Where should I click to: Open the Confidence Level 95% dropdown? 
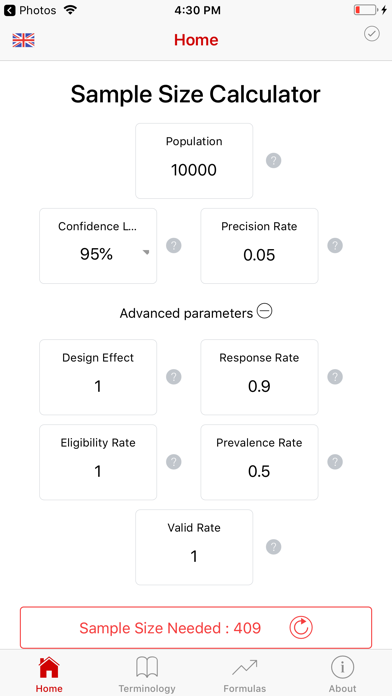98,246
